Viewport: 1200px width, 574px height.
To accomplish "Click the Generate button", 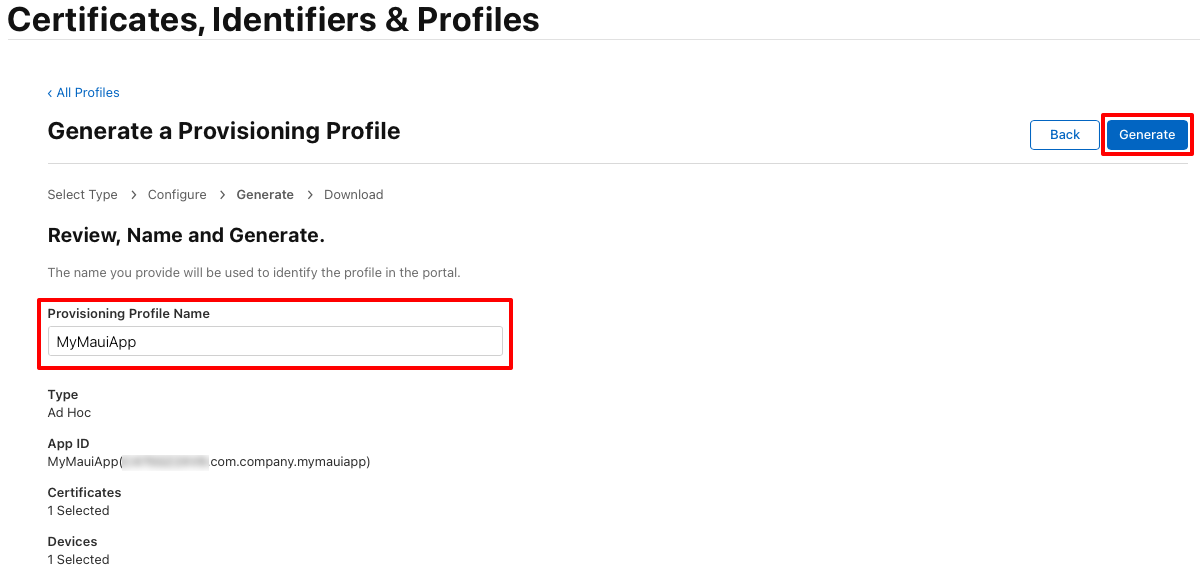I will (x=1147, y=135).
